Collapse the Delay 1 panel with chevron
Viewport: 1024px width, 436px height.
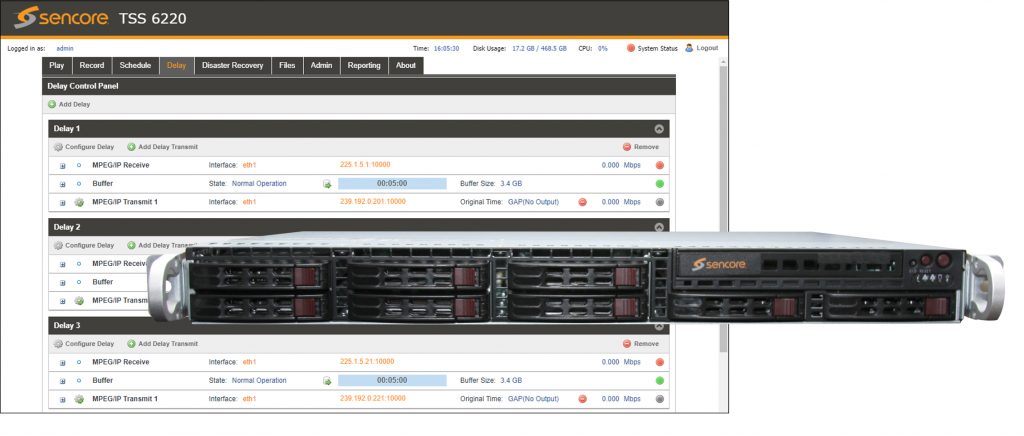(x=659, y=129)
